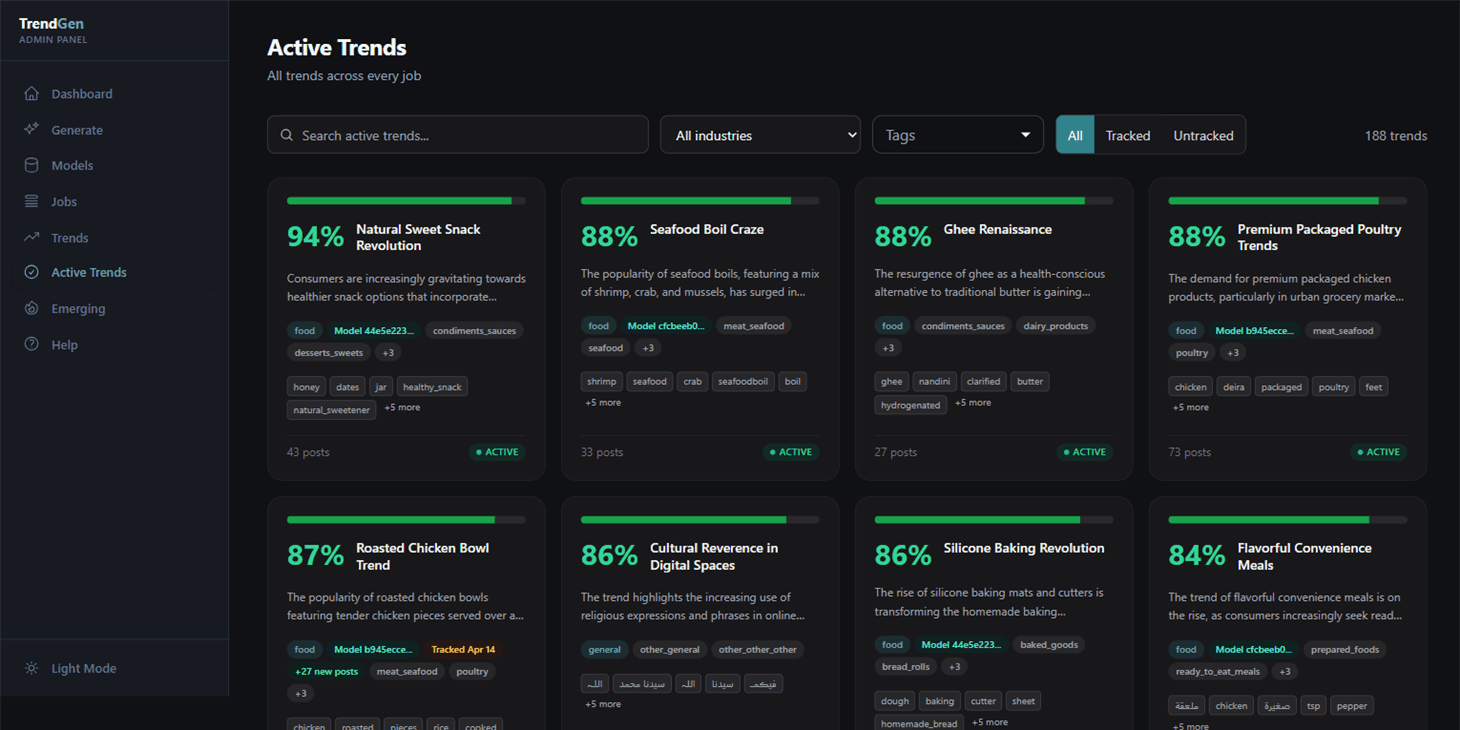
Task: Expand +5 more on Silicone Baking Revolution
Action: 990,722
